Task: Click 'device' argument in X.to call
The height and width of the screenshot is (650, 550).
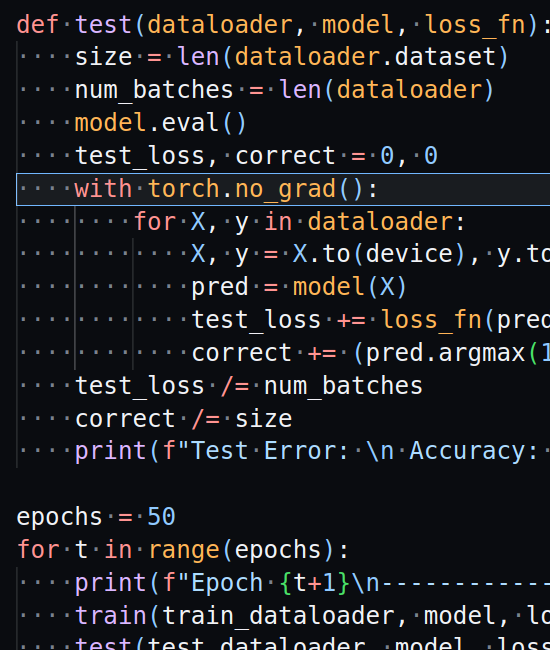Action: pyautogui.click(x=409, y=254)
